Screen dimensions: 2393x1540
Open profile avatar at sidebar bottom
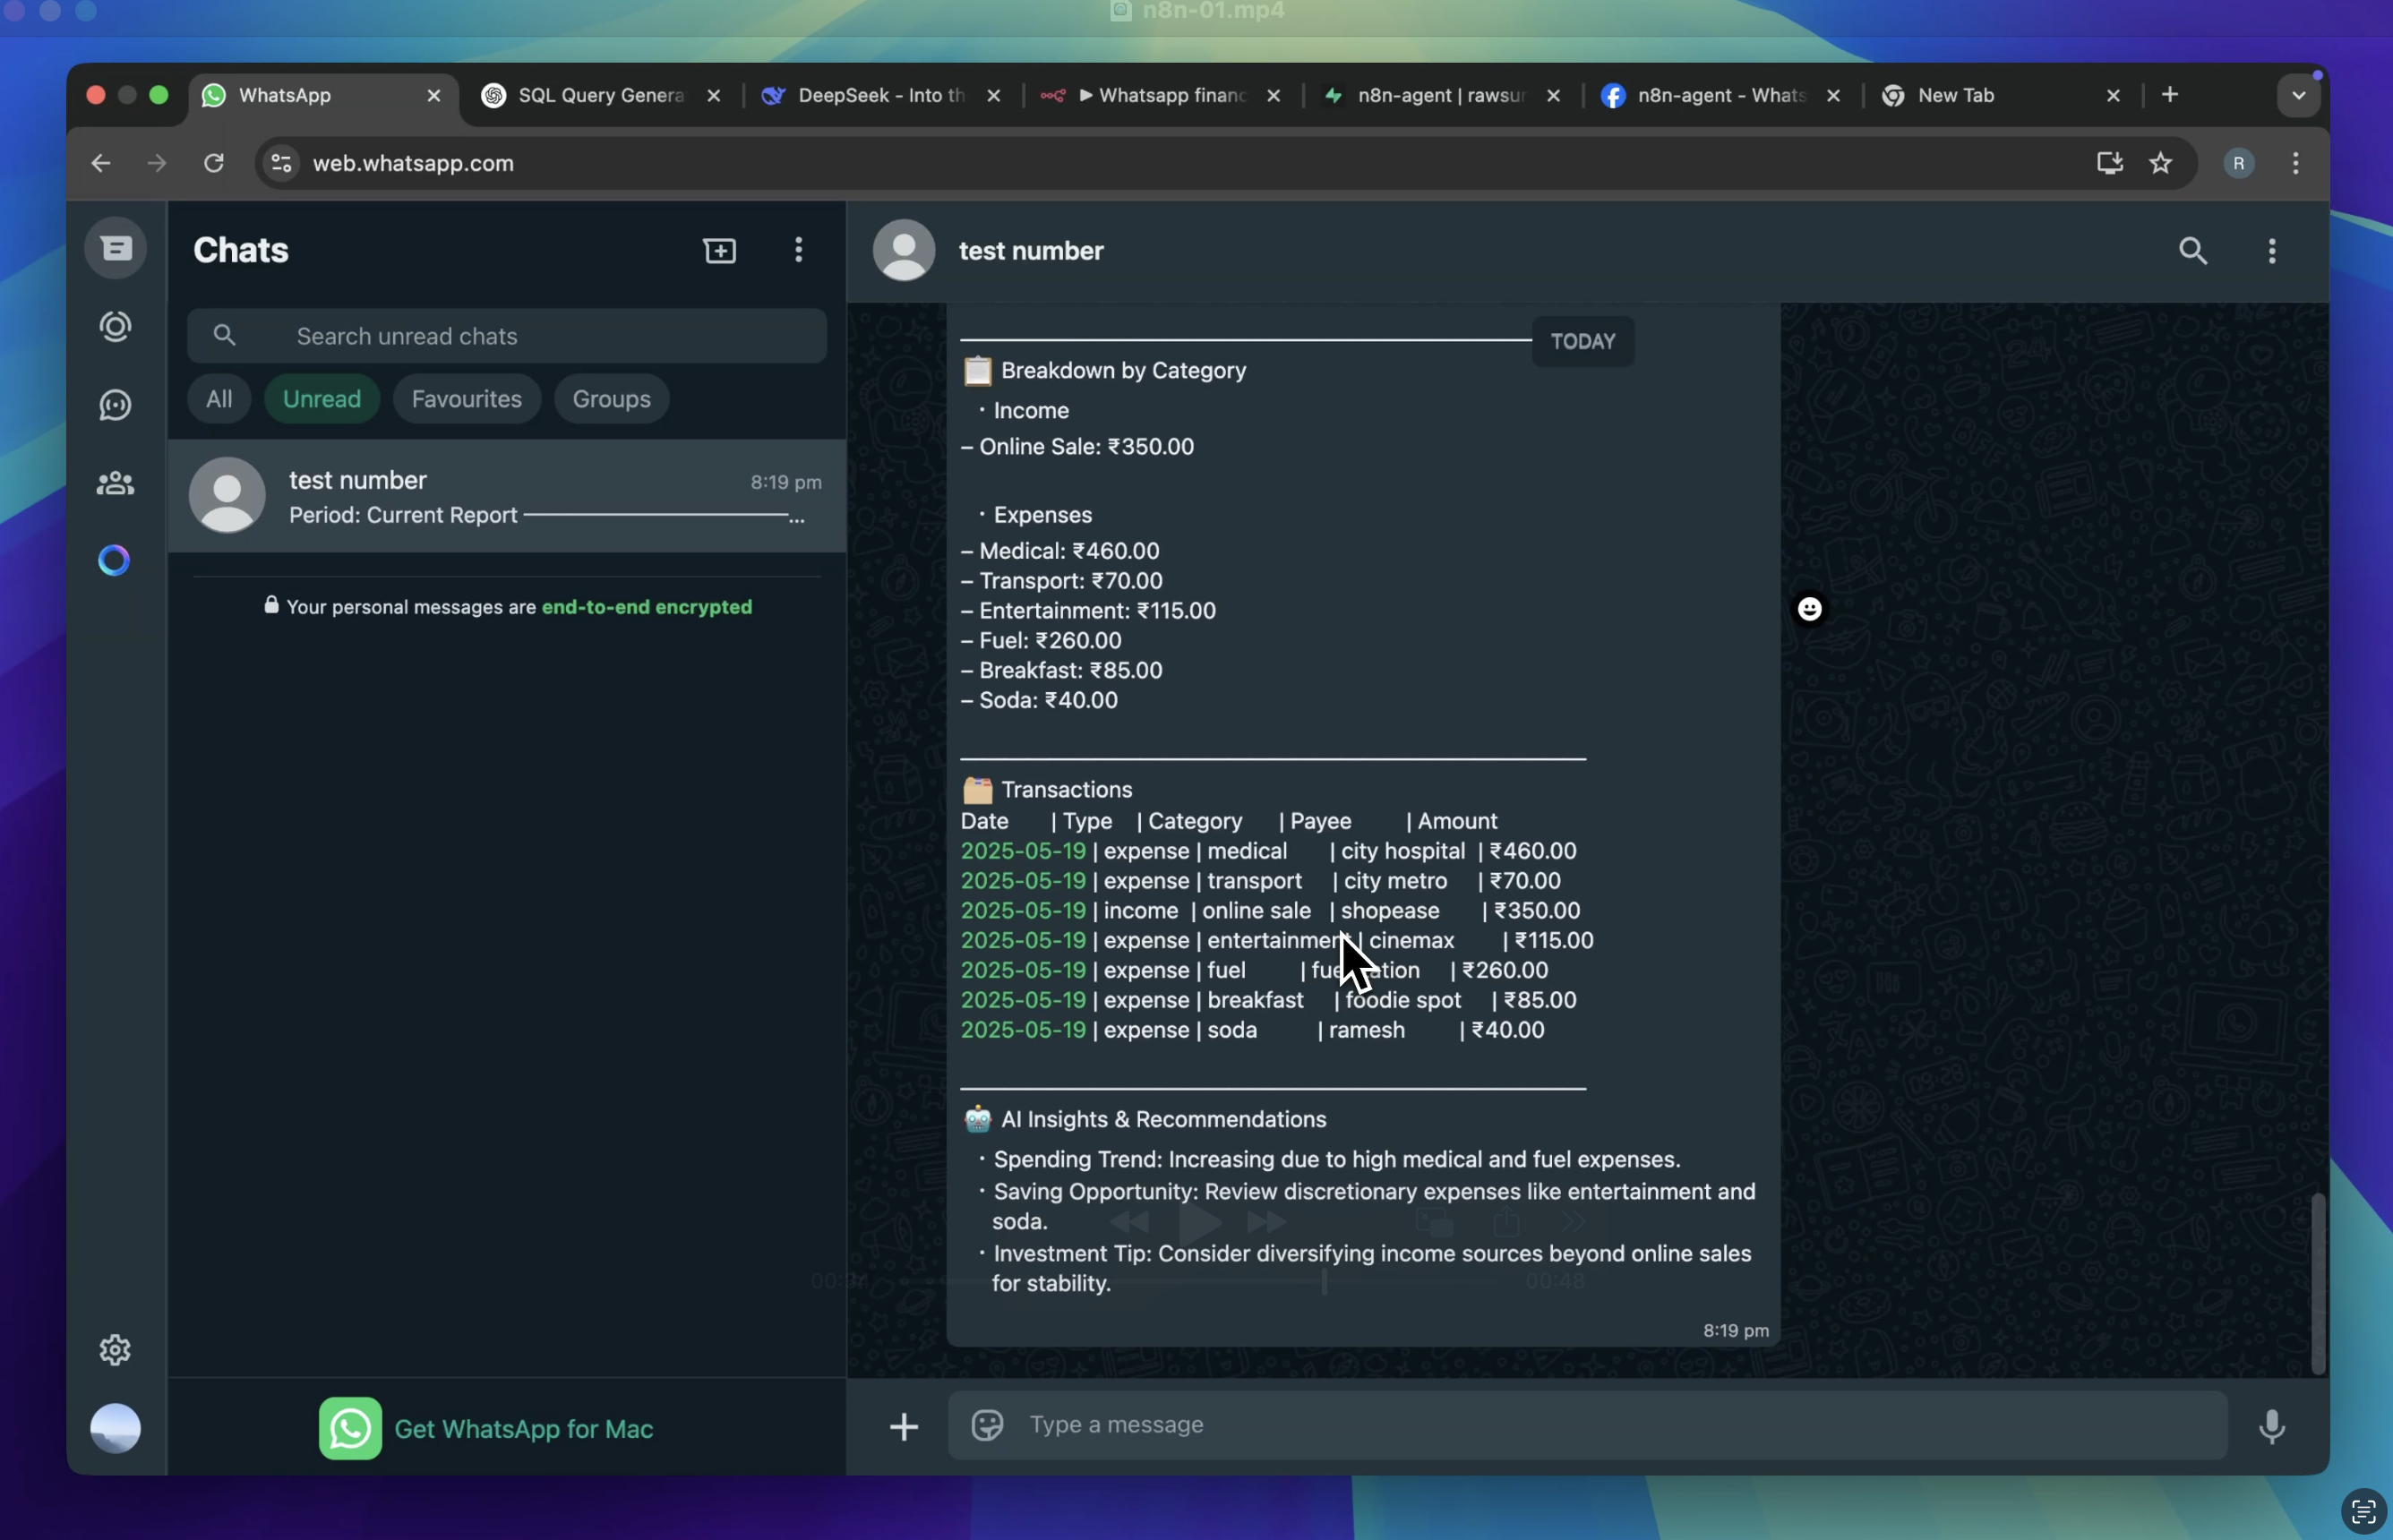point(116,1428)
